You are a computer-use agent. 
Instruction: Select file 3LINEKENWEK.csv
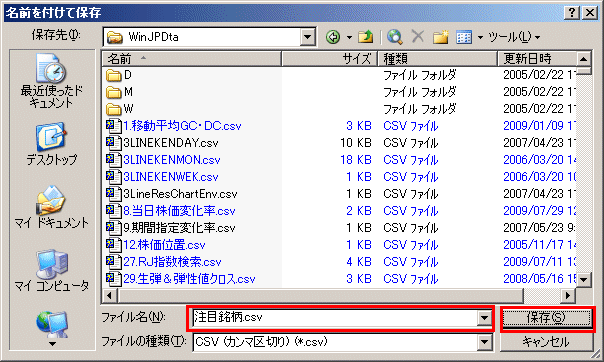coord(162,176)
